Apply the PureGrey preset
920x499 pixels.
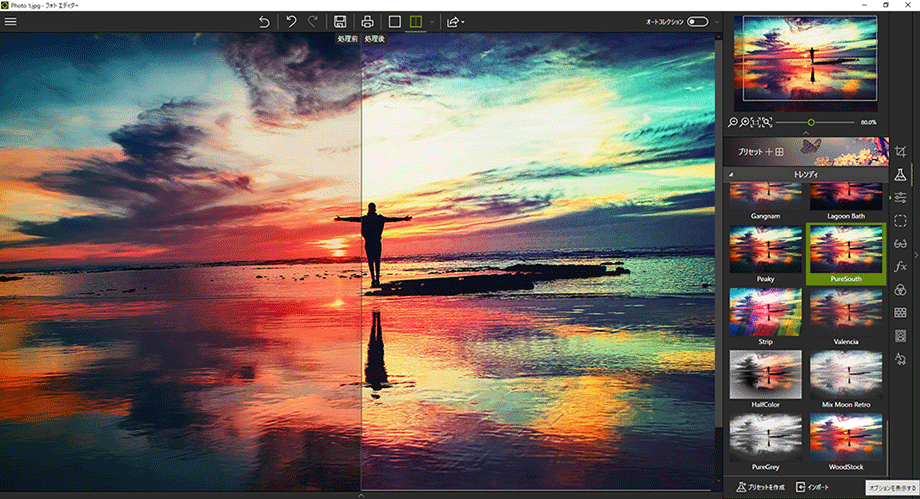click(x=765, y=442)
